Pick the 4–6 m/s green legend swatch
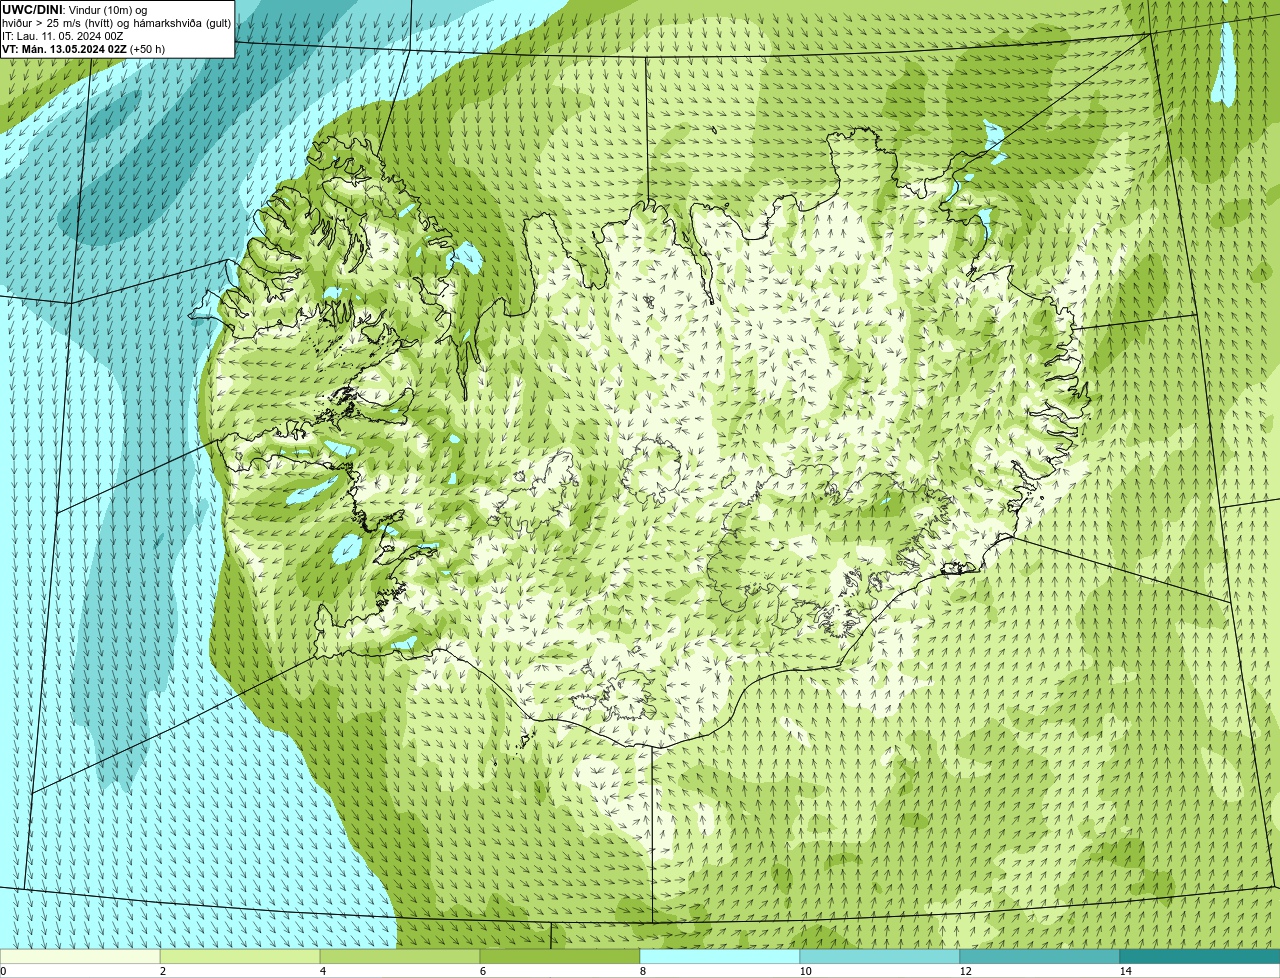Screen dimensions: 1280x978 click(400, 957)
